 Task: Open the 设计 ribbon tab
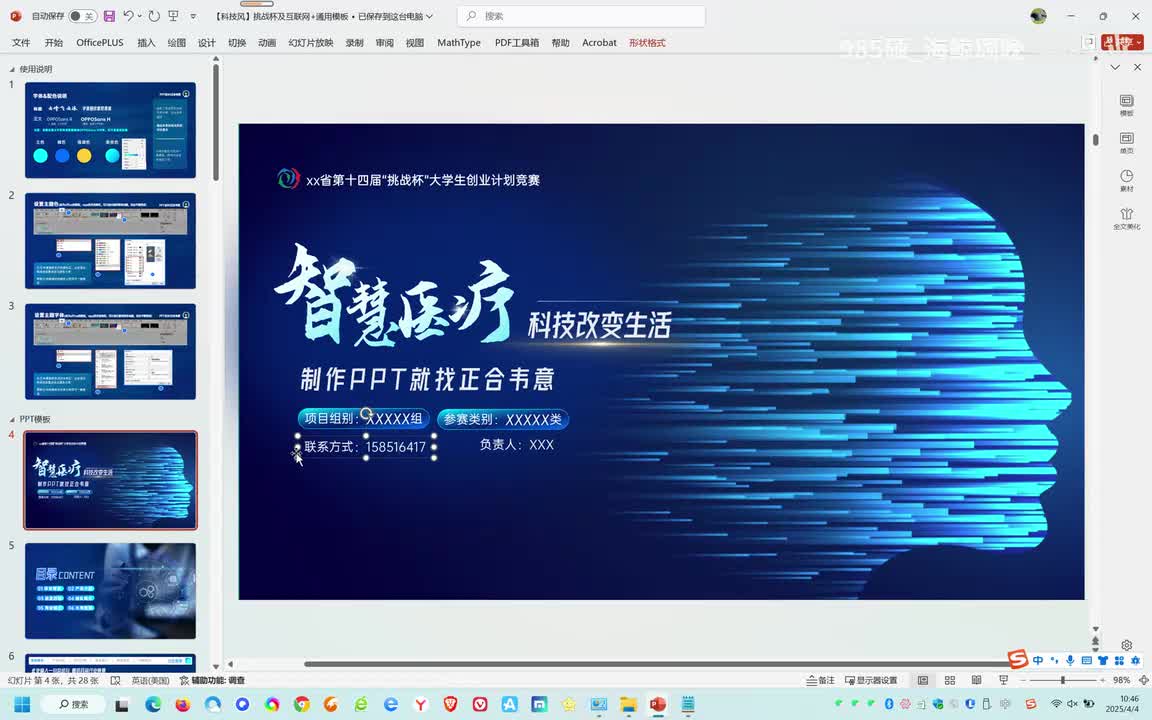click(x=206, y=43)
